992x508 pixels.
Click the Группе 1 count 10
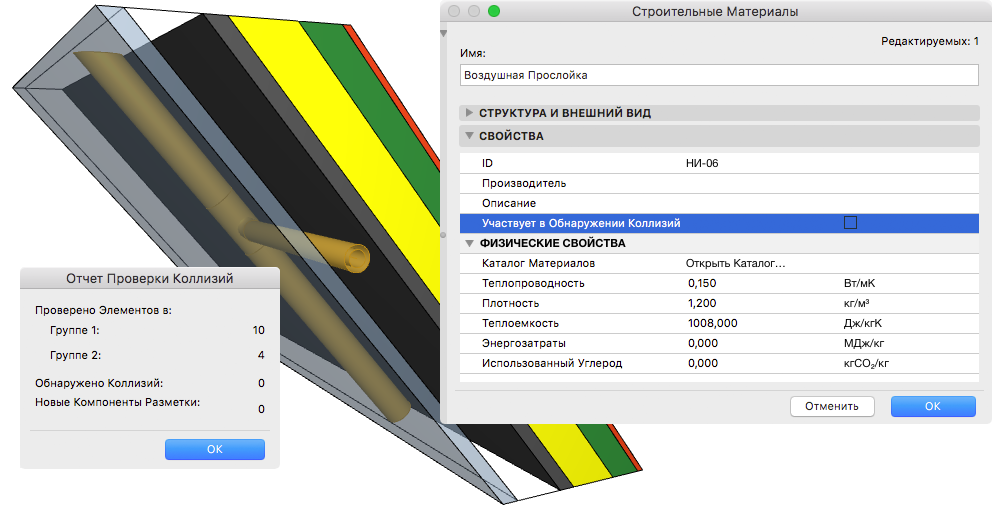pos(258,330)
